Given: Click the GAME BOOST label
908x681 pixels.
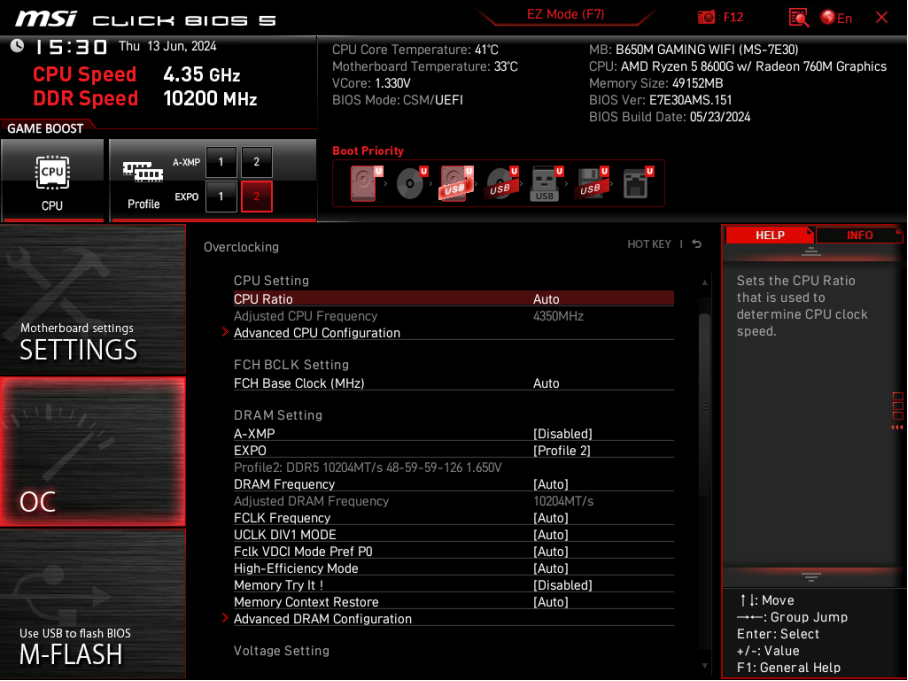Looking at the screenshot, I should [45, 129].
